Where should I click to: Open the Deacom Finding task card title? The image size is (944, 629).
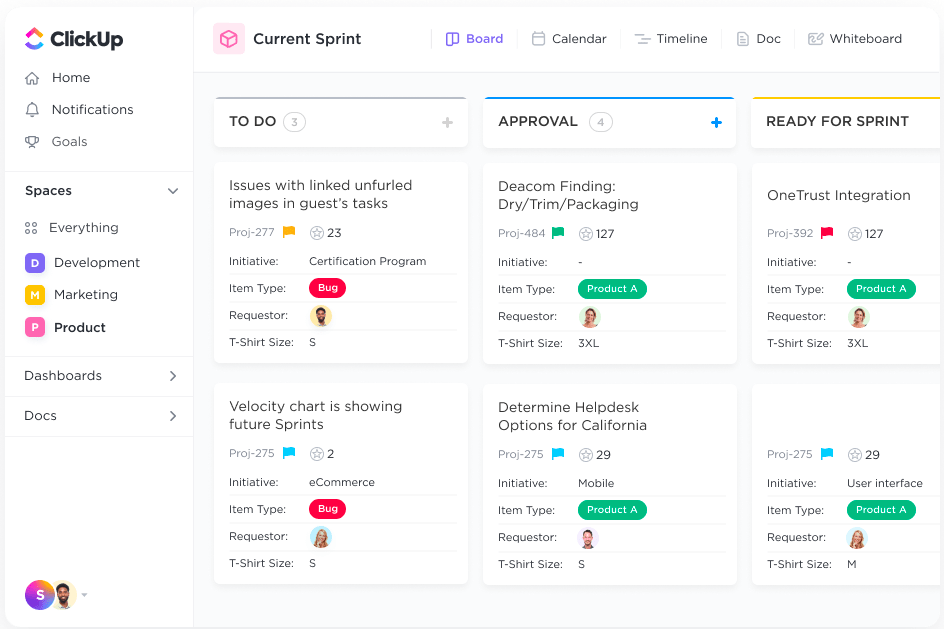(x=568, y=195)
